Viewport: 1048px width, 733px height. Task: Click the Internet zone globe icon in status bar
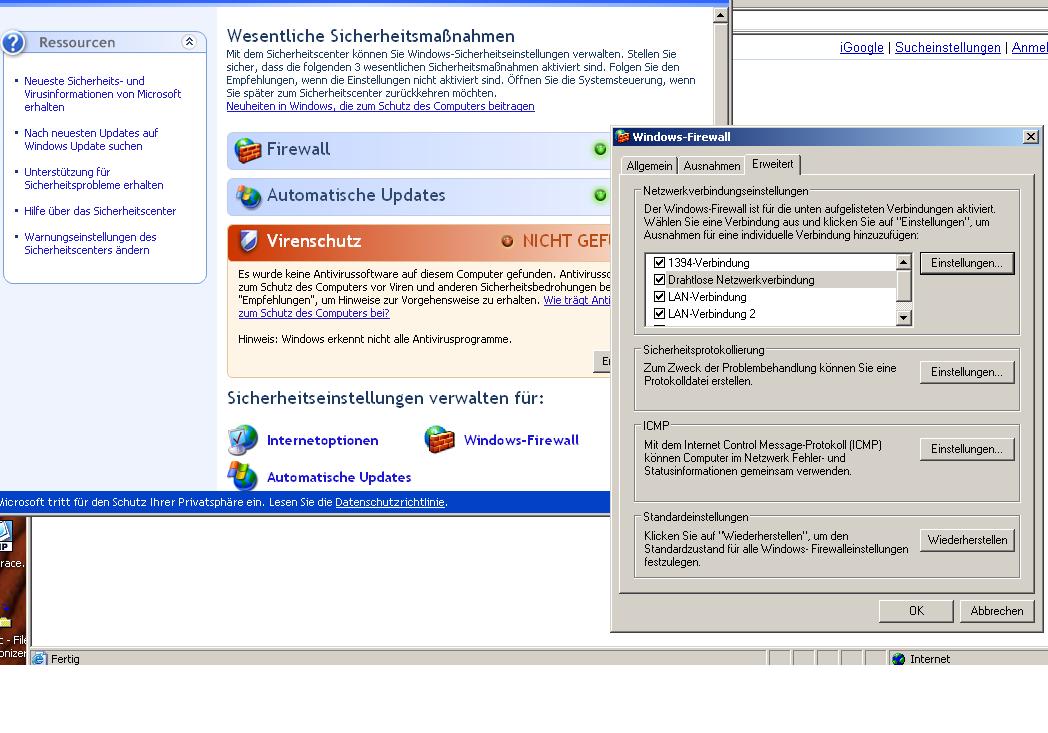899,659
